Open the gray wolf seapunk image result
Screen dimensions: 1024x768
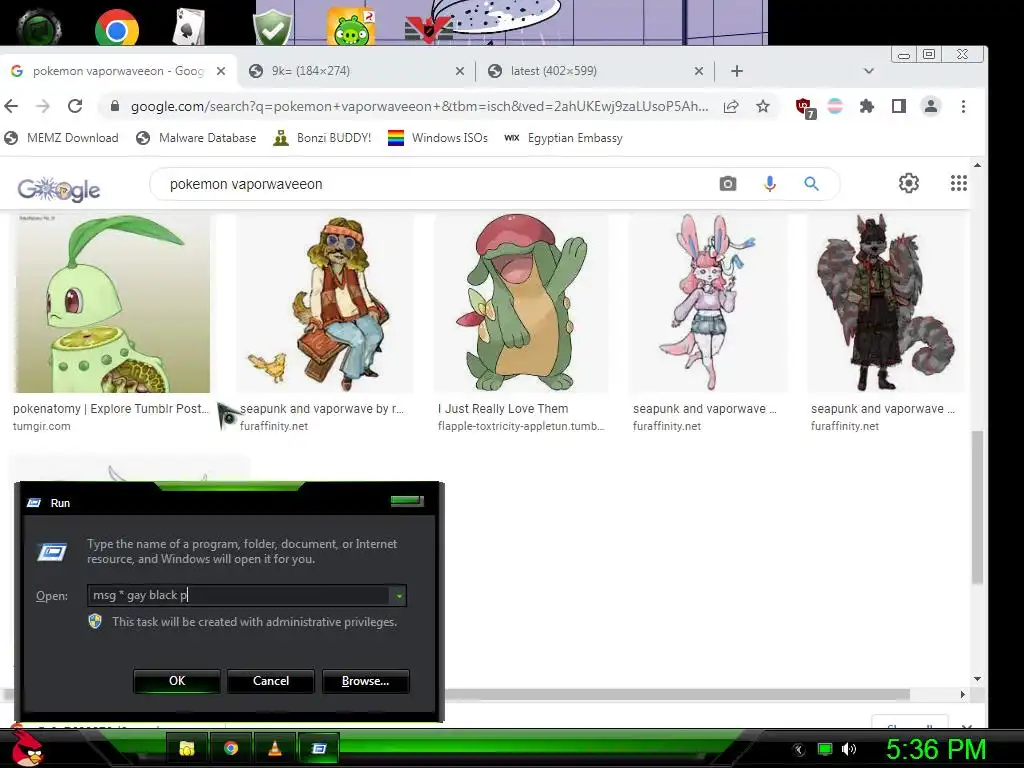click(x=885, y=304)
